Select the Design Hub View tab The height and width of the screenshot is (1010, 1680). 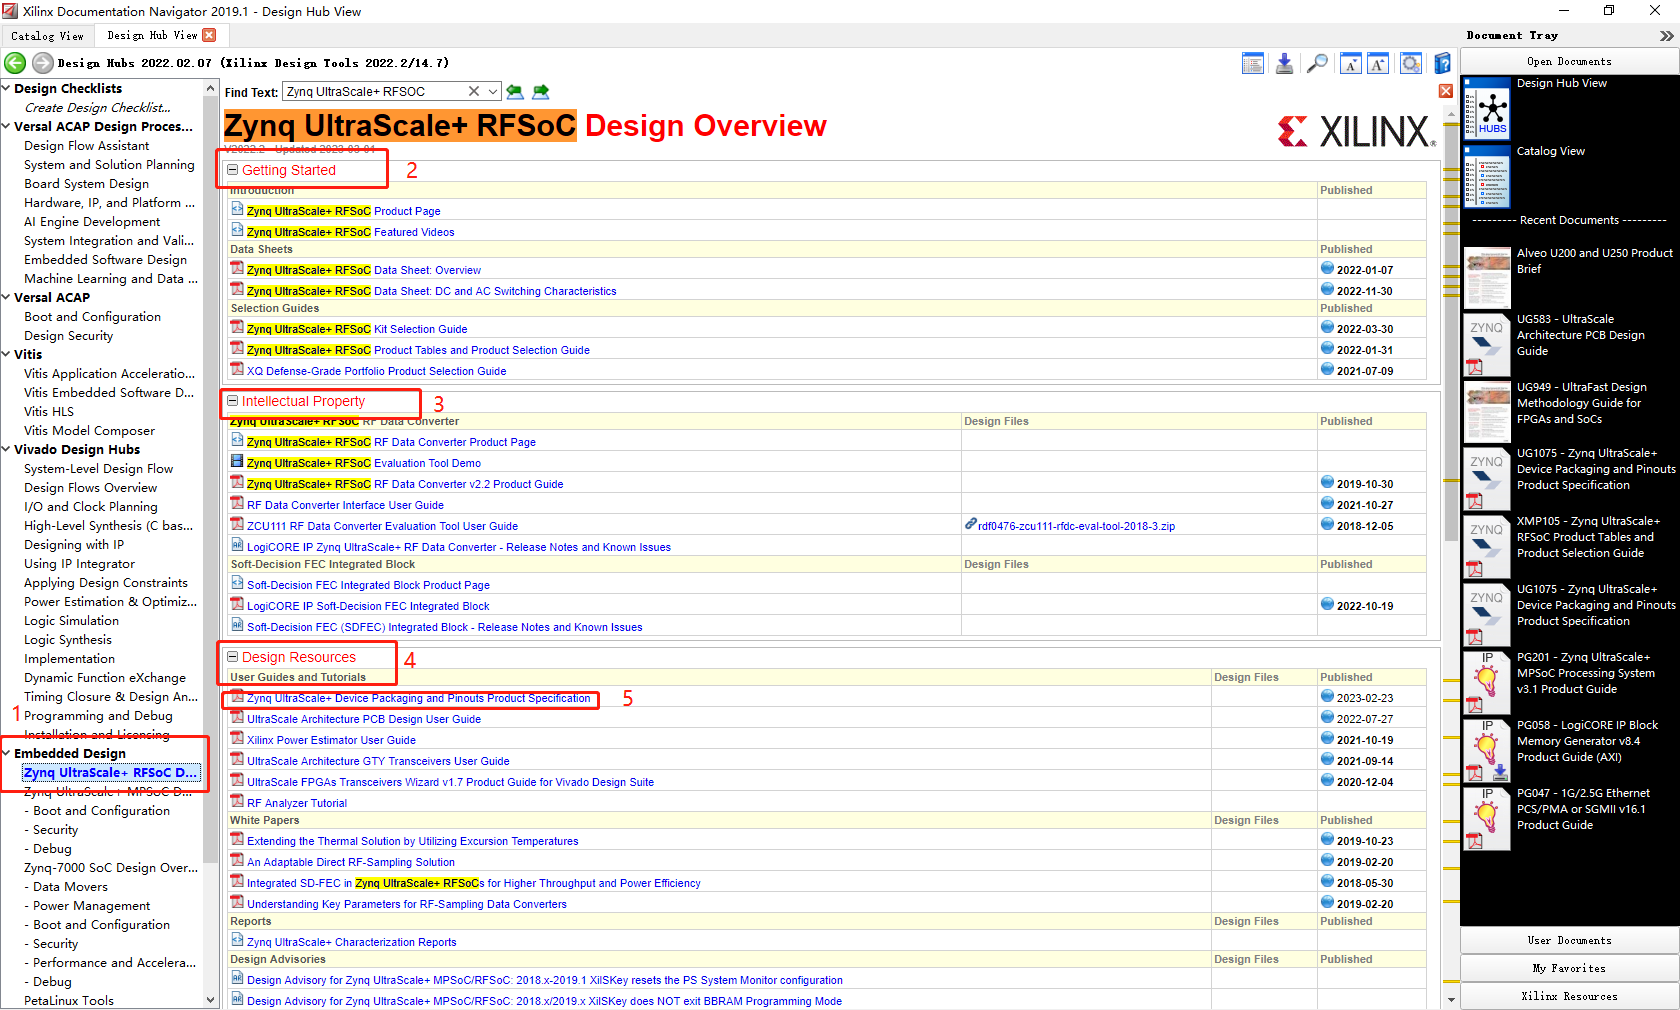tap(152, 35)
